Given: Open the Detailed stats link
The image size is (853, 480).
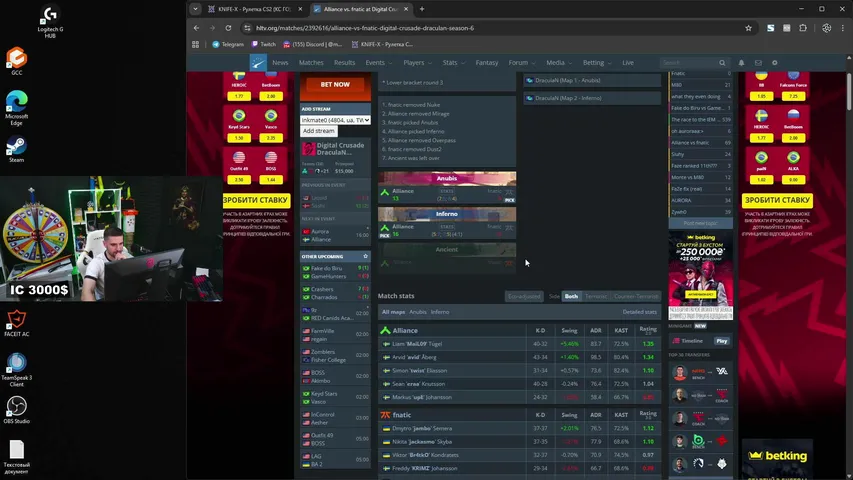Looking at the screenshot, I should point(640,312).
